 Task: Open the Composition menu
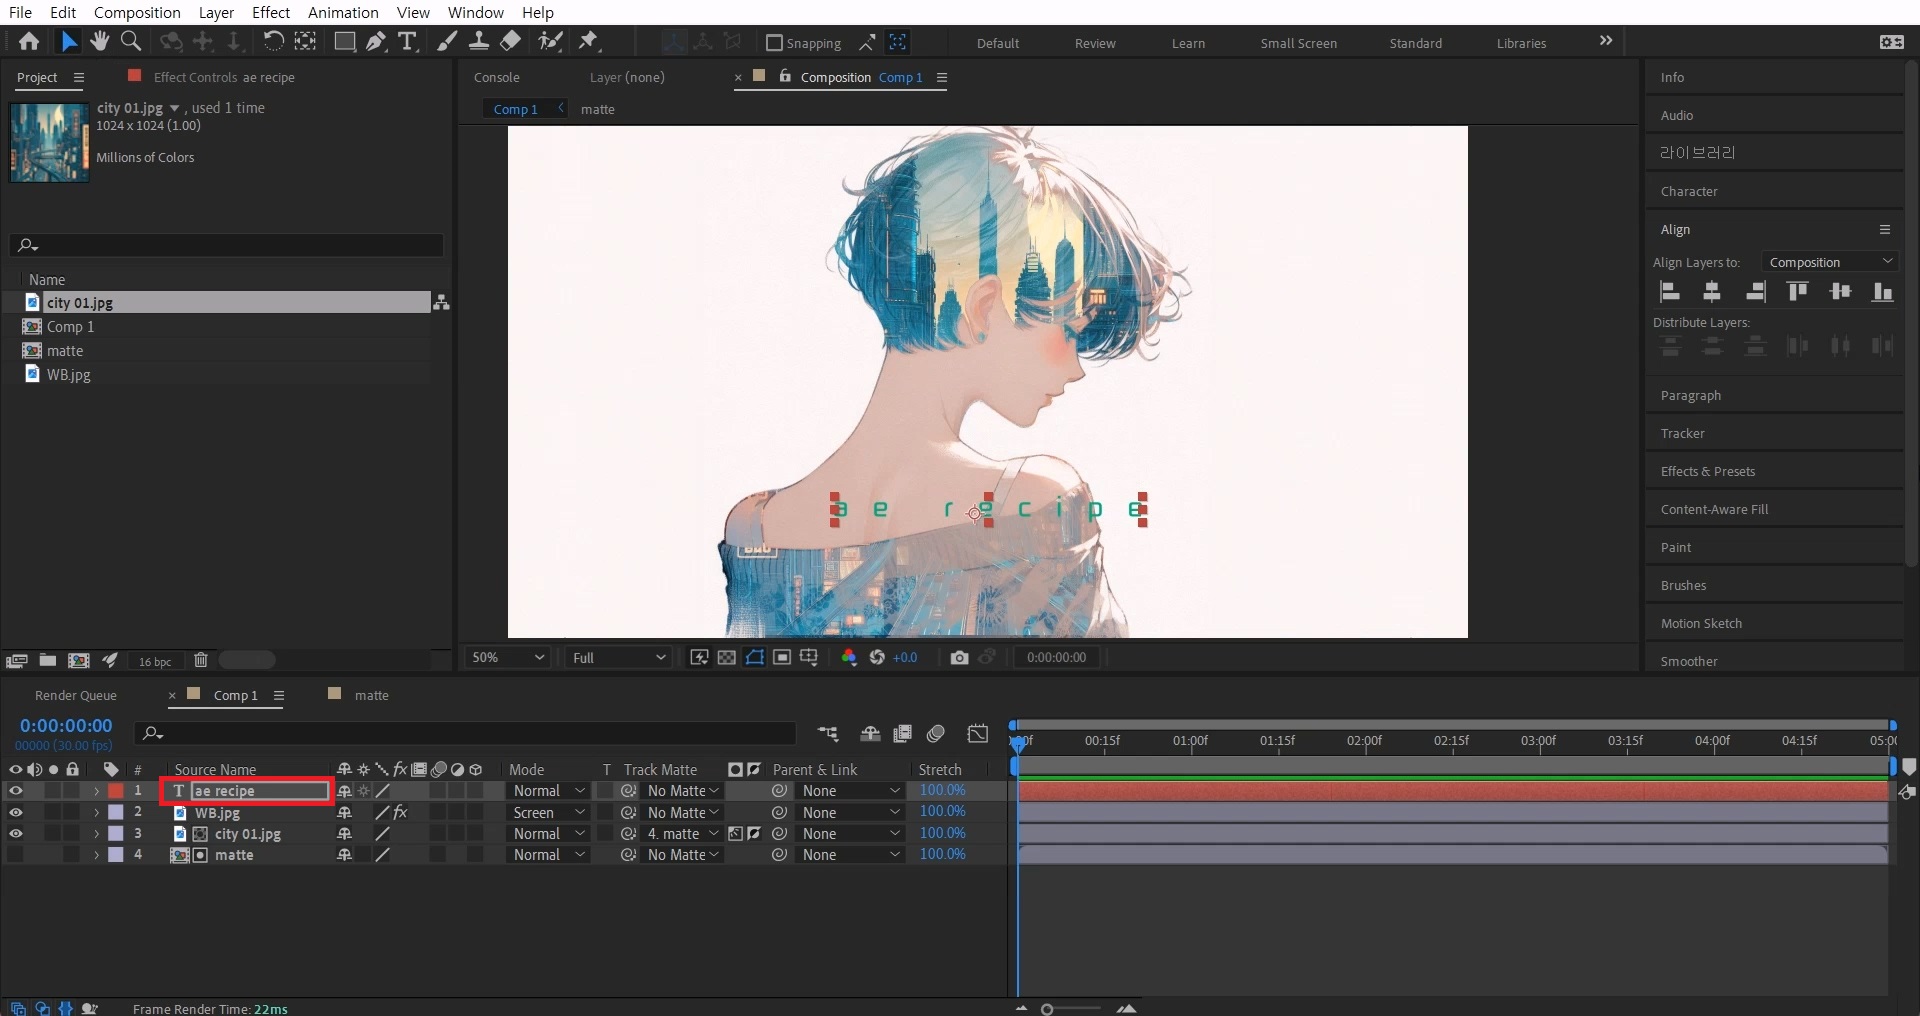click(137, 12)
